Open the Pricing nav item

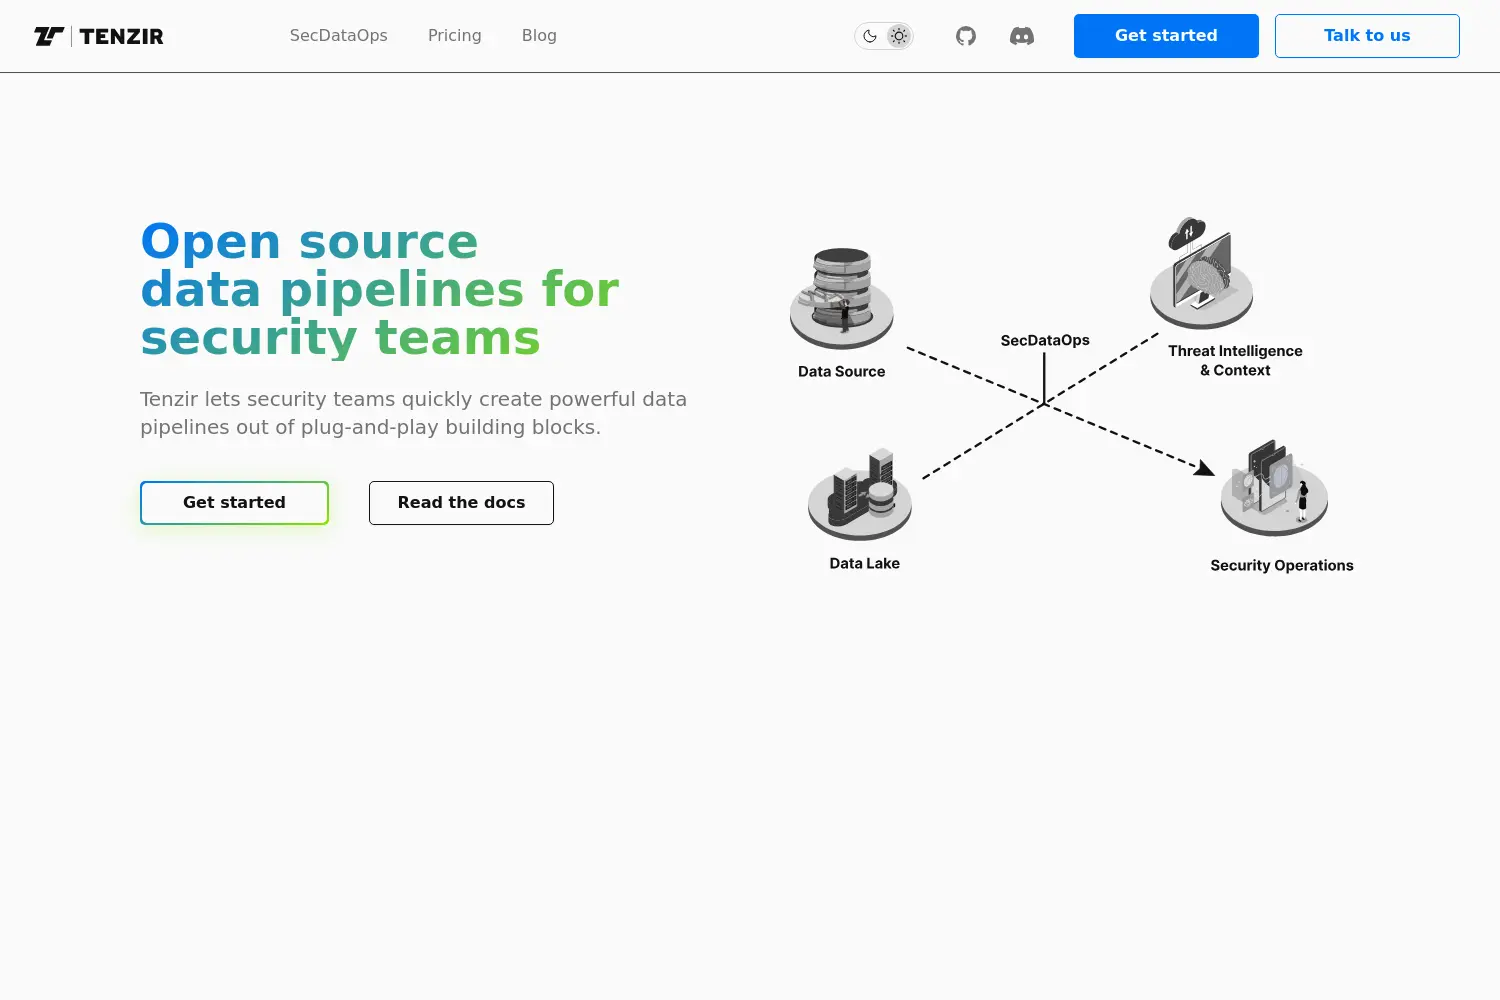point(455,36)
